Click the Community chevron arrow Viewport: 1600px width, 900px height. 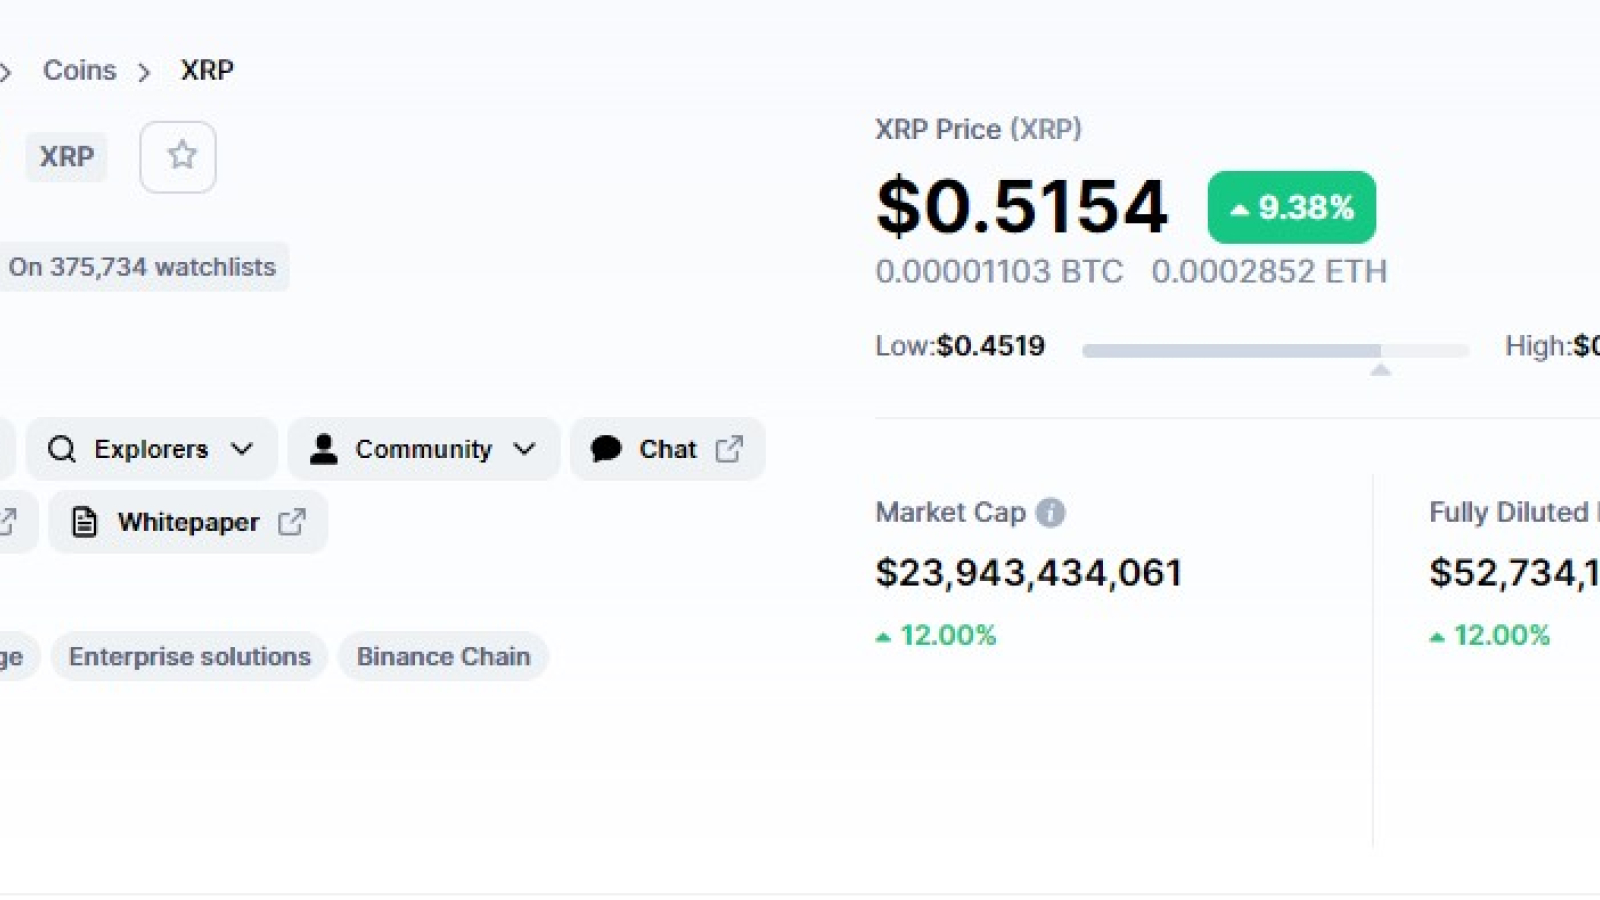tap(525, 449)
